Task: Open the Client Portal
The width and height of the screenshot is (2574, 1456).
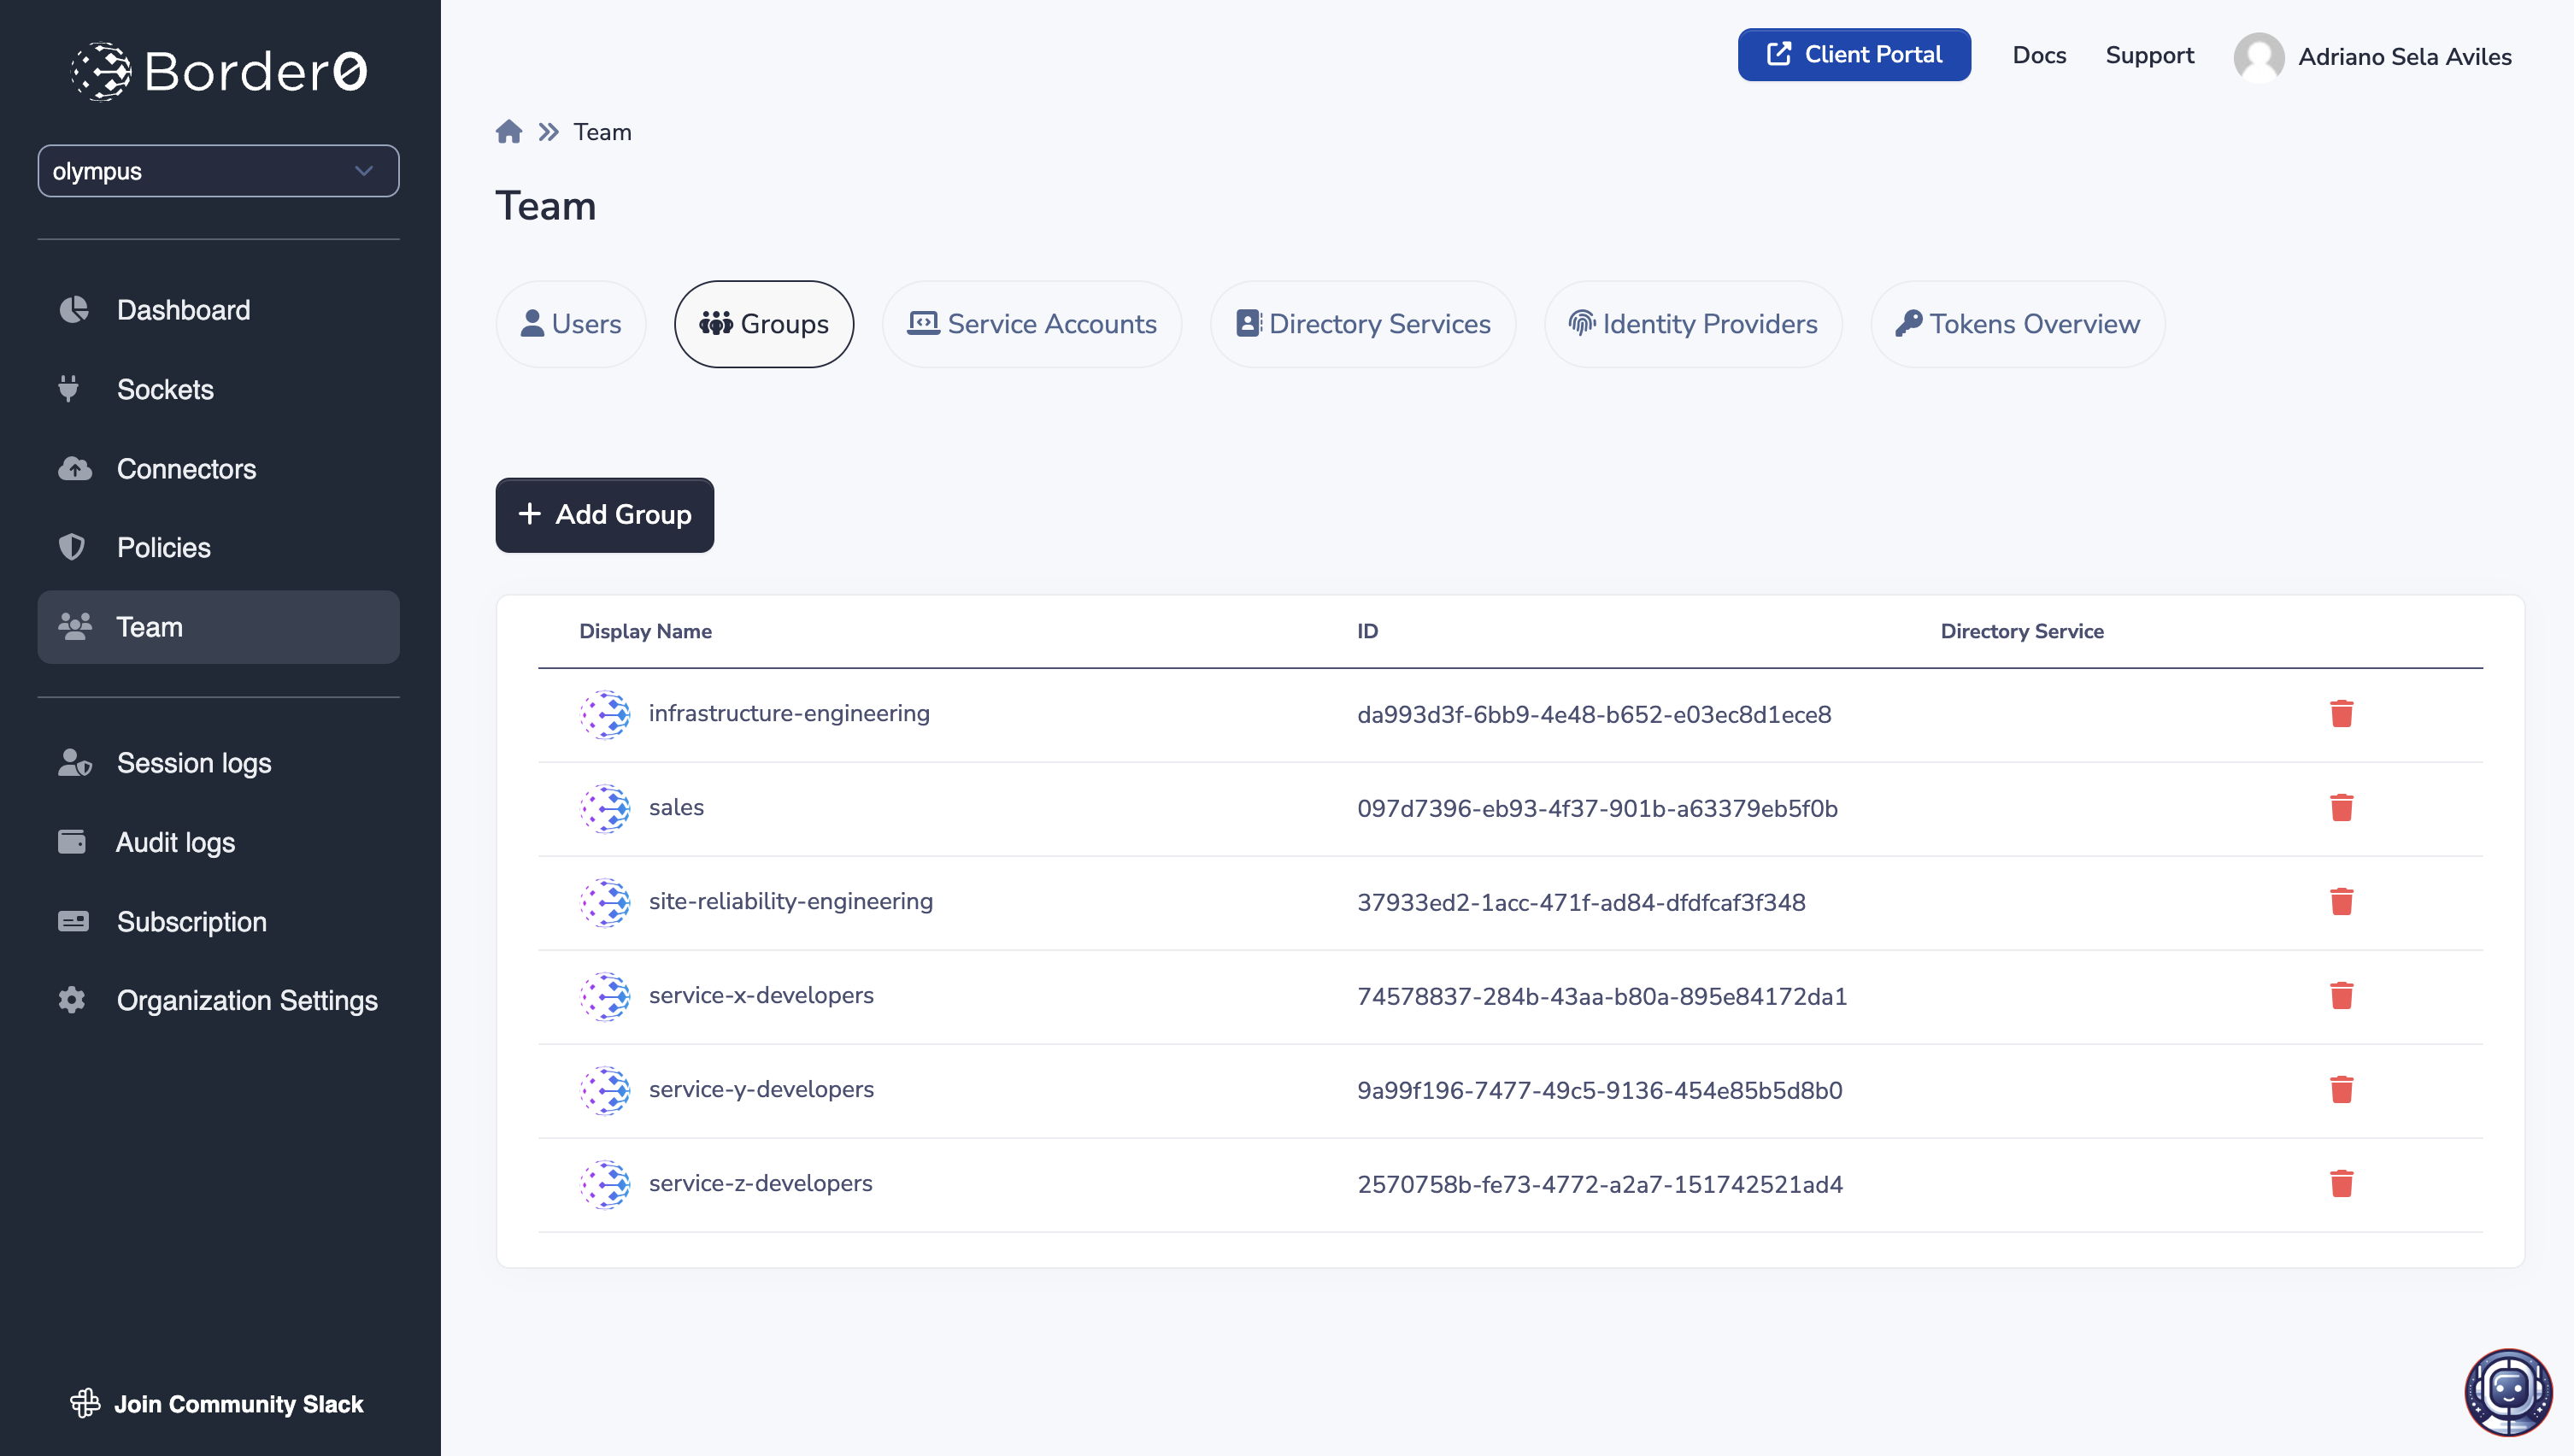Action: pos(1854,55)
